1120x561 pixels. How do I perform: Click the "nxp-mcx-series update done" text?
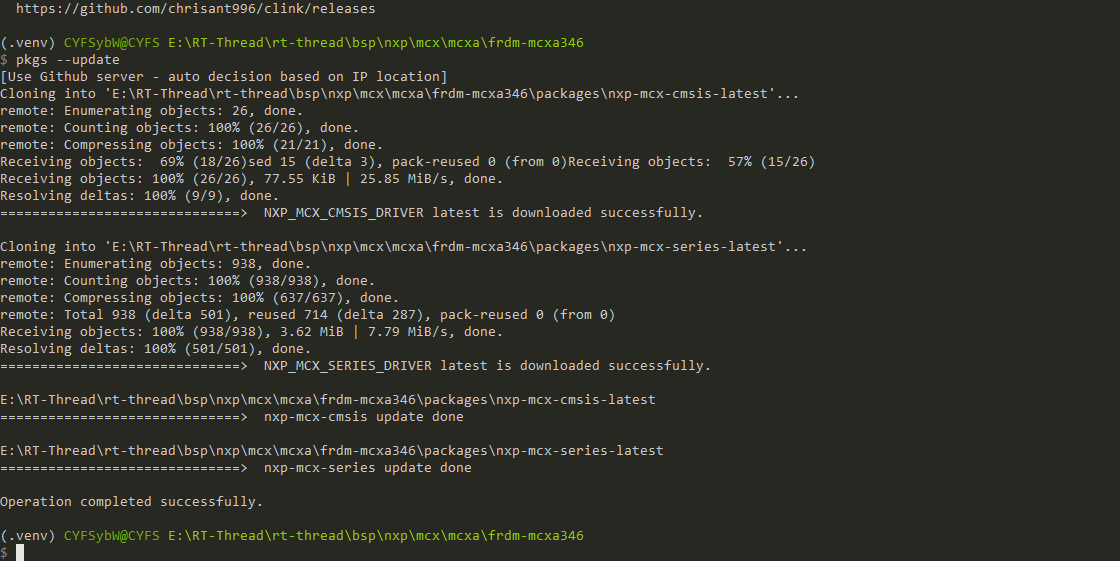coord(367,467)
